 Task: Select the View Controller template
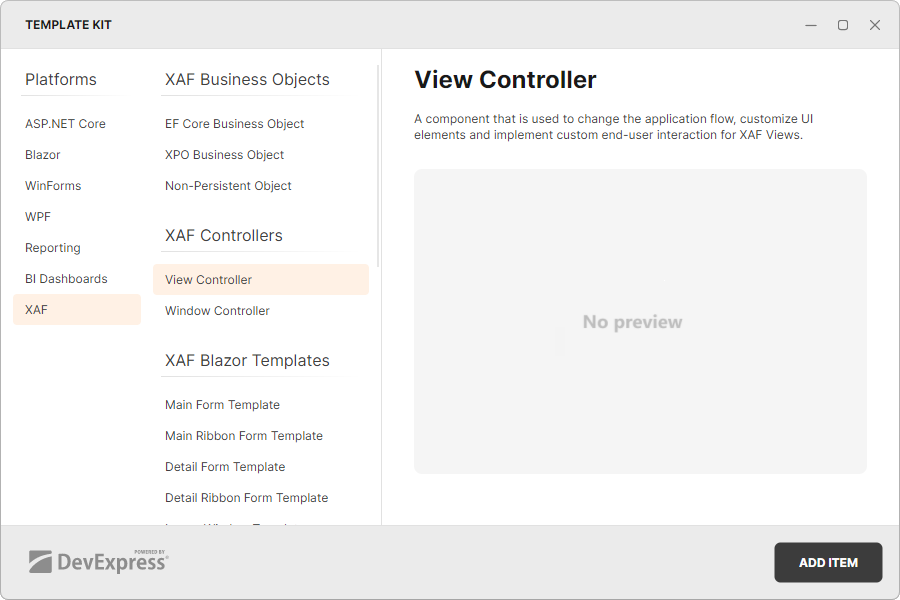206,279
